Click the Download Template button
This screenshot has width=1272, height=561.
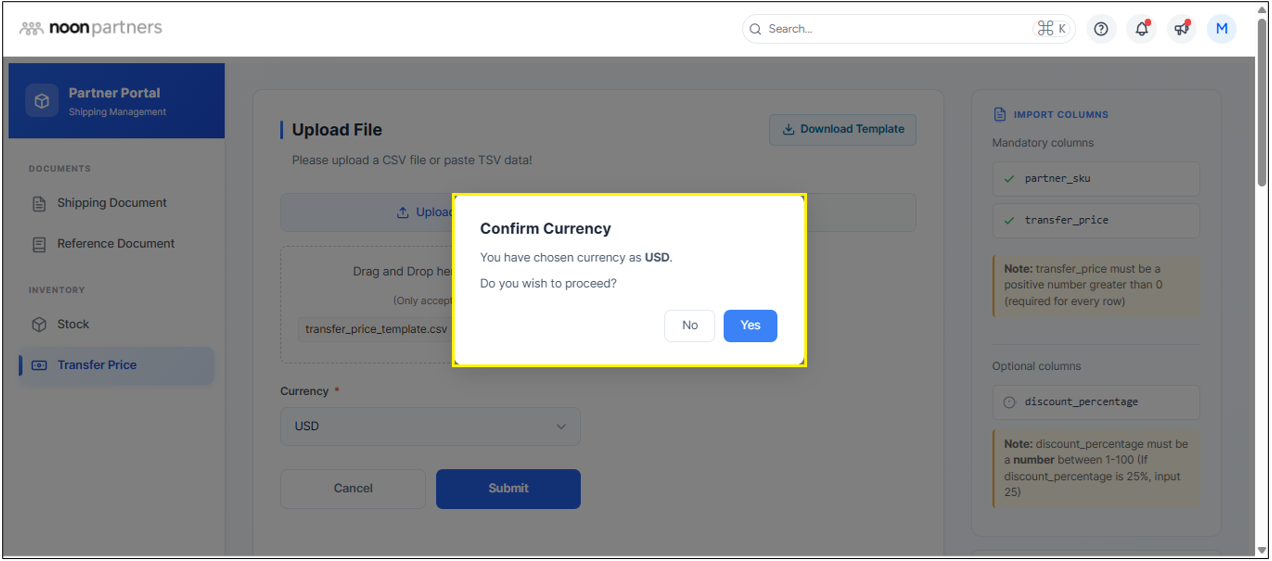[x=842, y=129]
